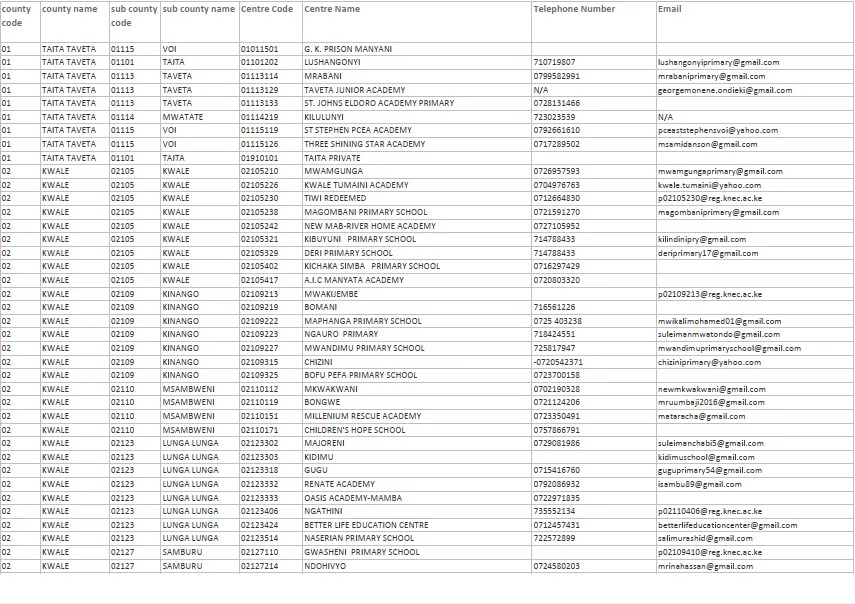Click the Centre Name column header
The image size is (855, 604).
[x=332, y=9]
